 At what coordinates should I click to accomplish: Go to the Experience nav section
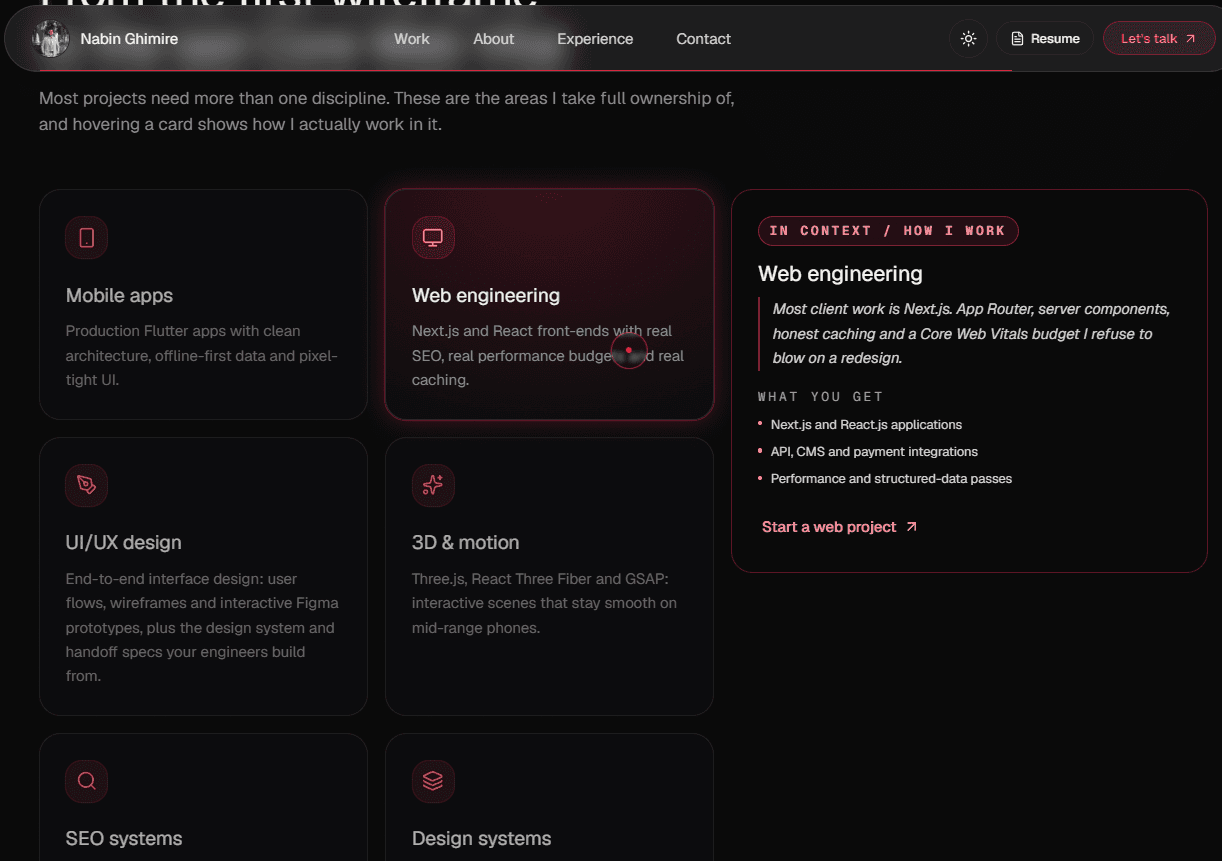(595, 39)
